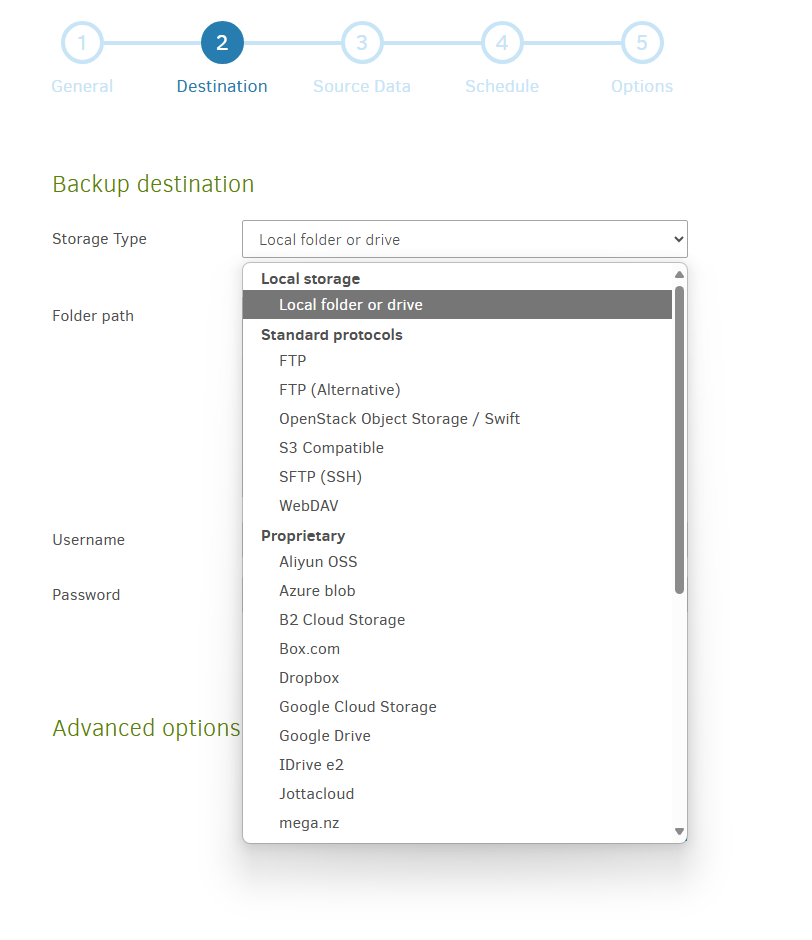Go to step 1 General in the wizard
Screen dimensions: 812x940
click(82, 43)
